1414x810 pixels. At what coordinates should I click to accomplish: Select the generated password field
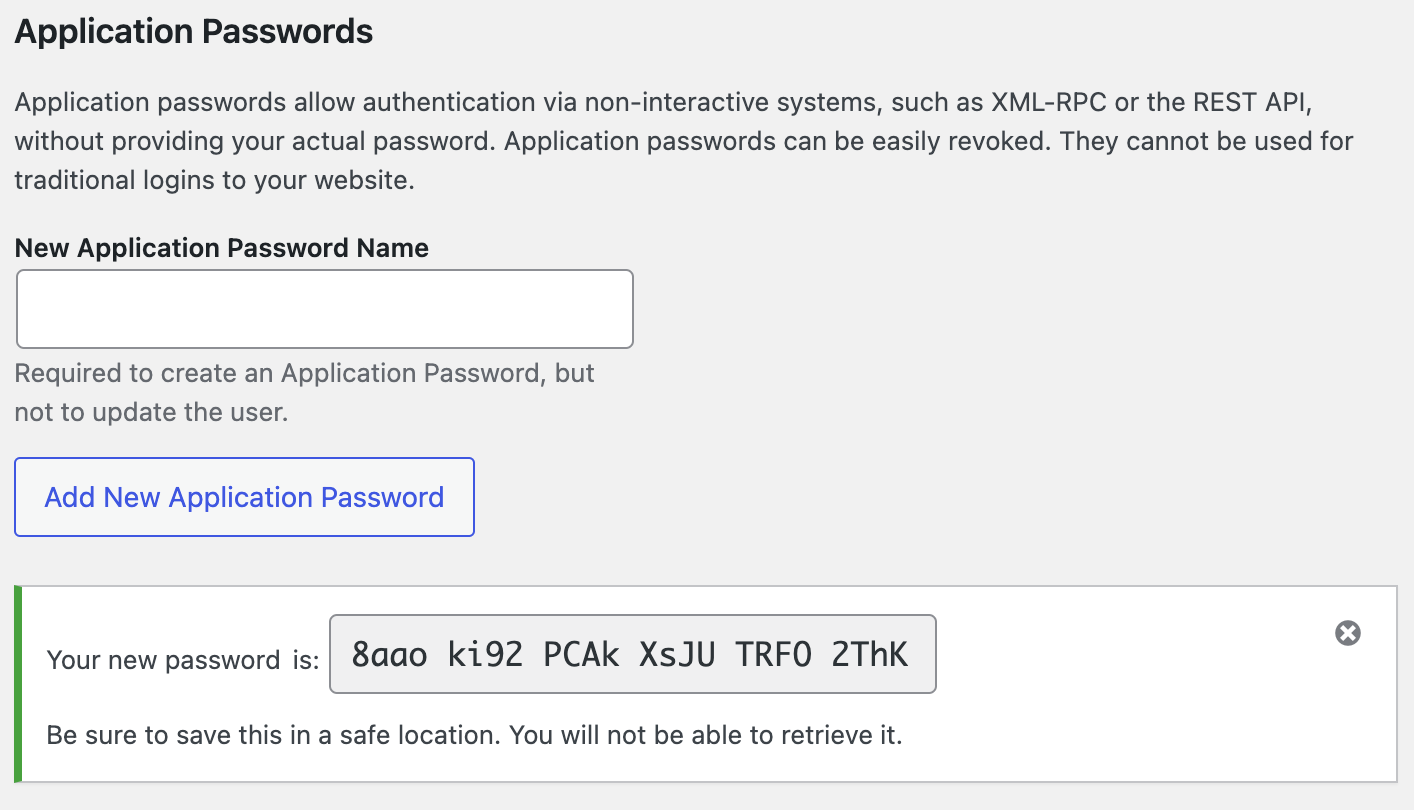click(x=633, y=654)
